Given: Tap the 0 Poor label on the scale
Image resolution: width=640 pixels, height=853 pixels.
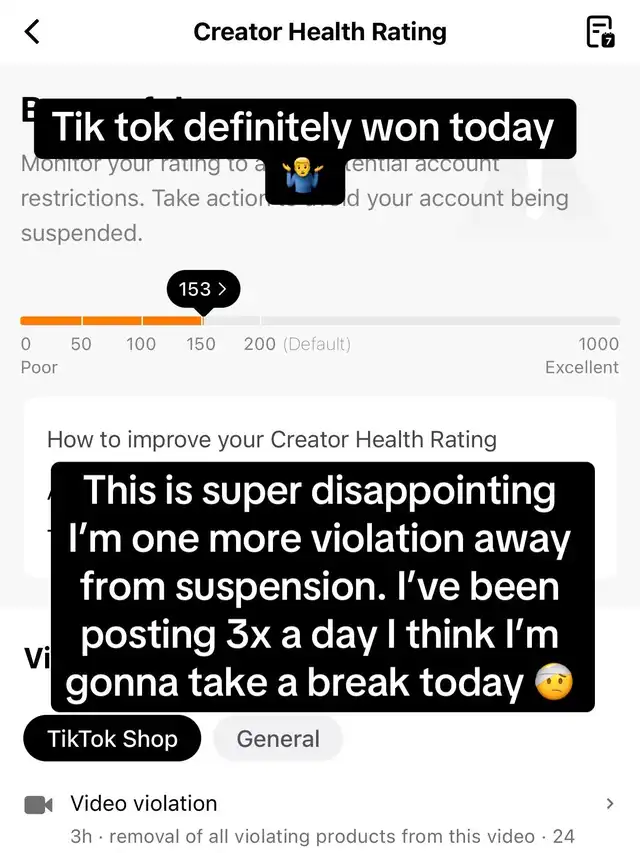Looking at the screenshot, I should coord(39,355).
